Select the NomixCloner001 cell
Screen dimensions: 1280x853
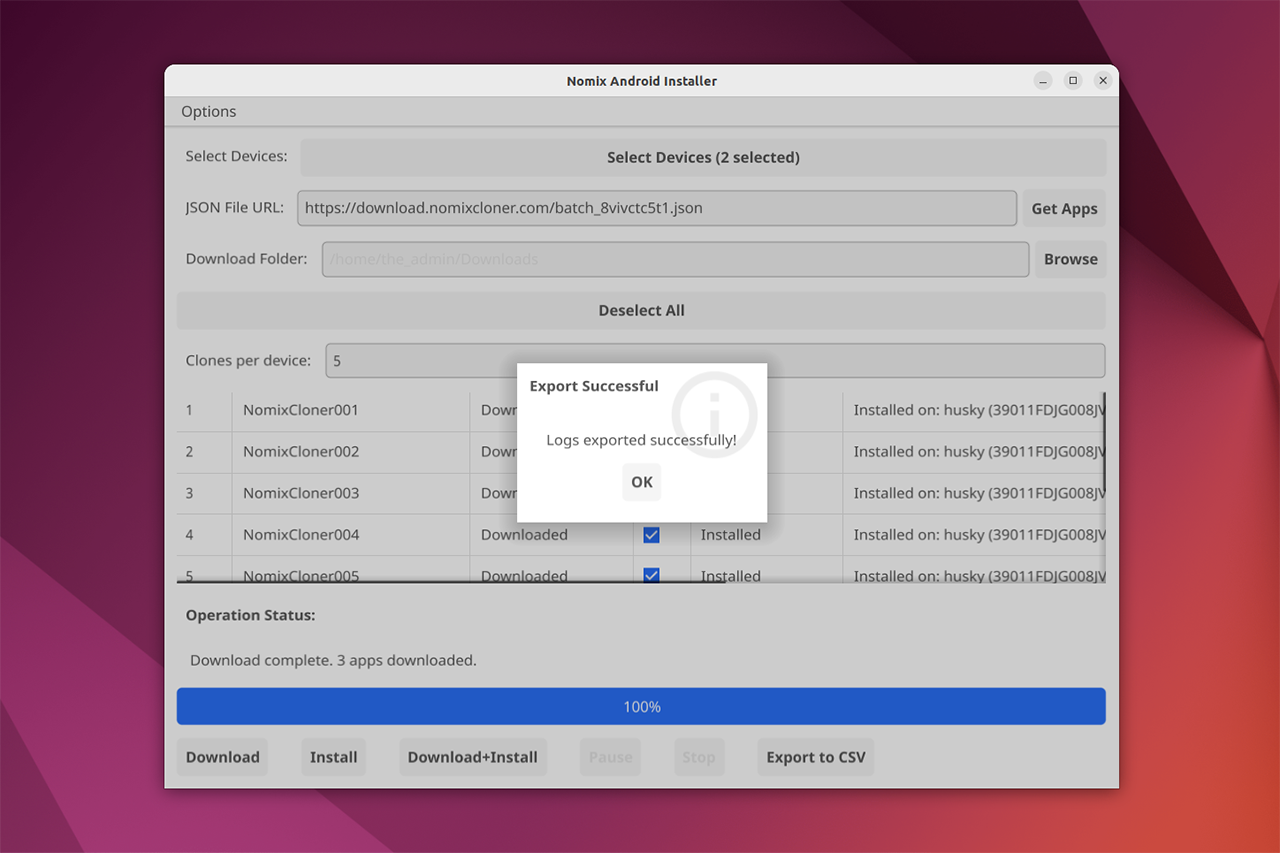point(351,410)
